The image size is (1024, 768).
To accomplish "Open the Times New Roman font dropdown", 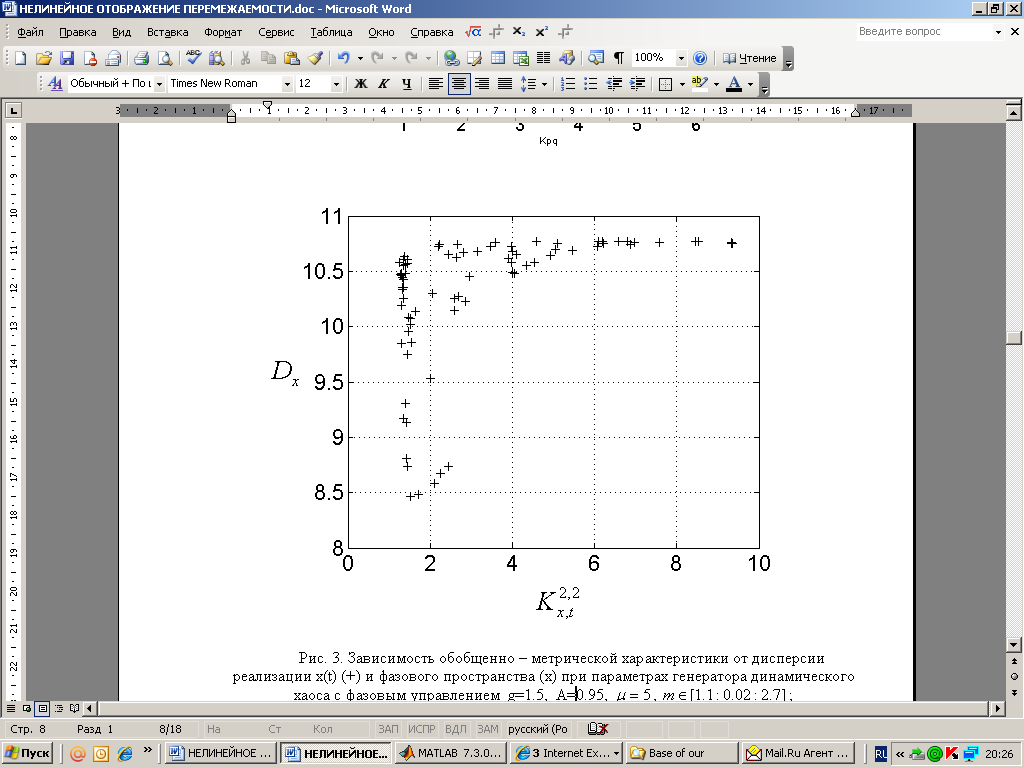I will click(x=287, y=84).
